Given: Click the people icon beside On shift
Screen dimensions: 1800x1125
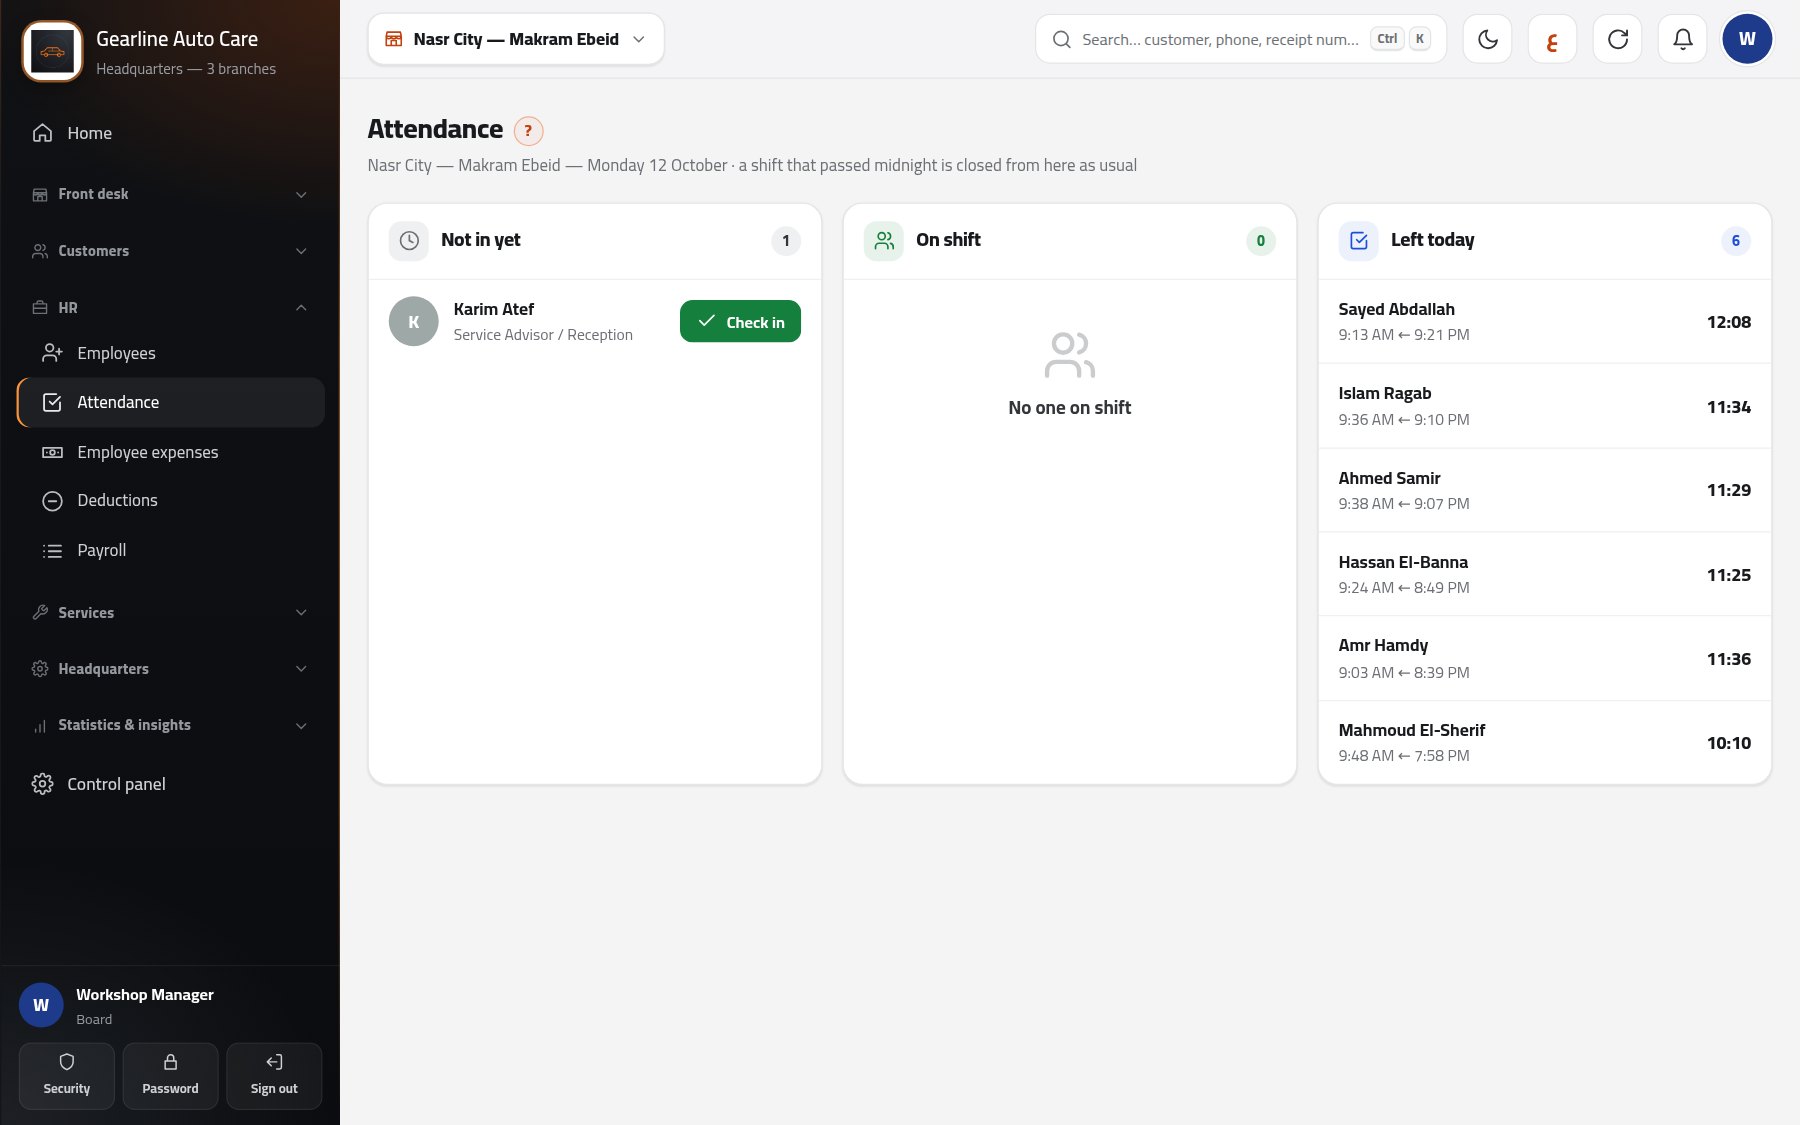Looking at the screenshot, I should pyautogui.click(x=884, y=240).
